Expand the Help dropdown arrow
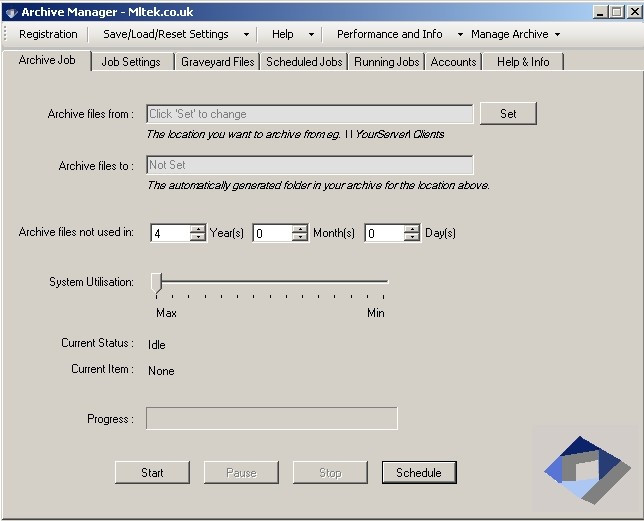644x521 pixels. (x=311, y=34)
